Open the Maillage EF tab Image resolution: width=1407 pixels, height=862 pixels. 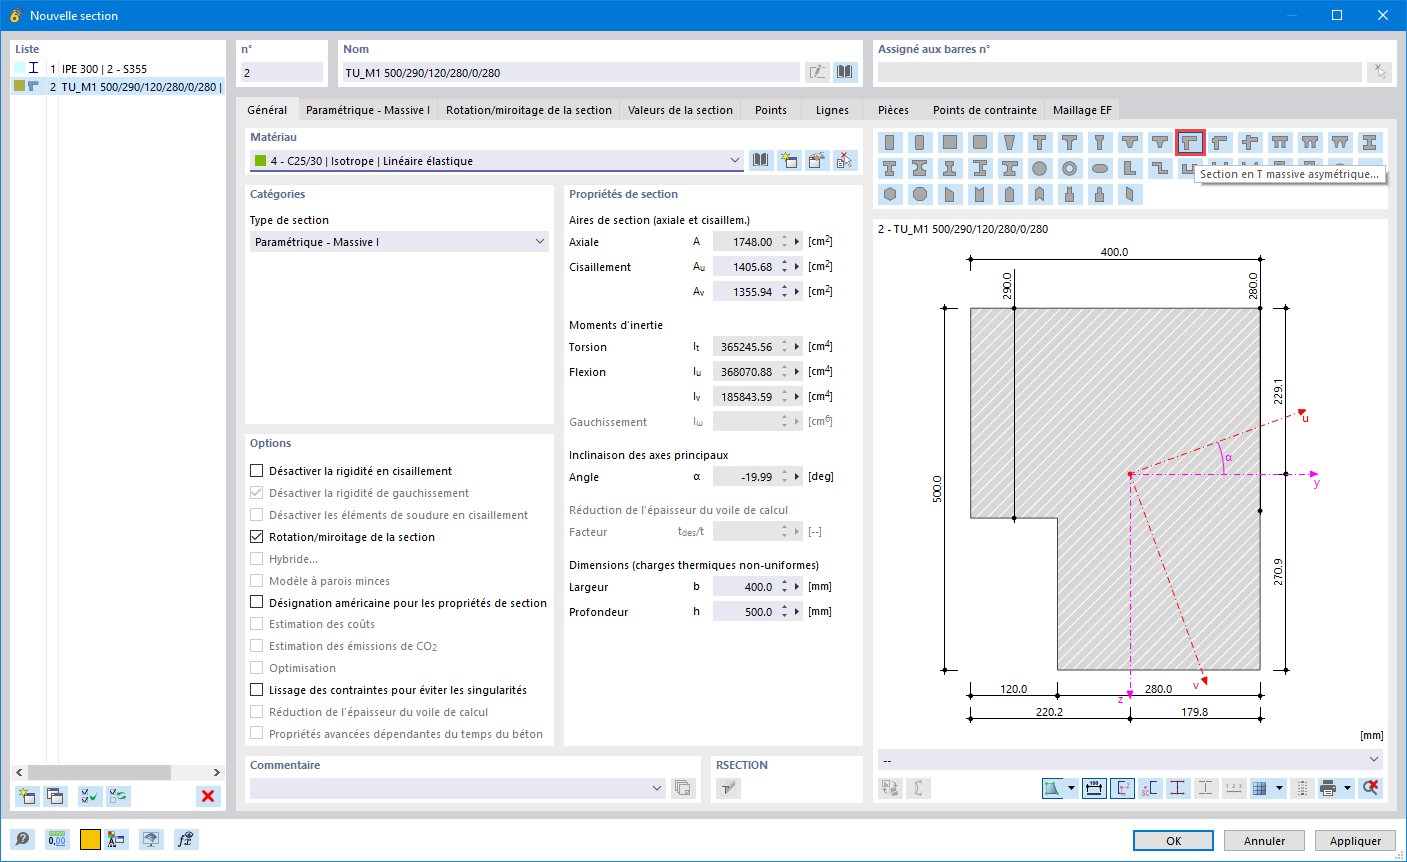click(1082, 110)
